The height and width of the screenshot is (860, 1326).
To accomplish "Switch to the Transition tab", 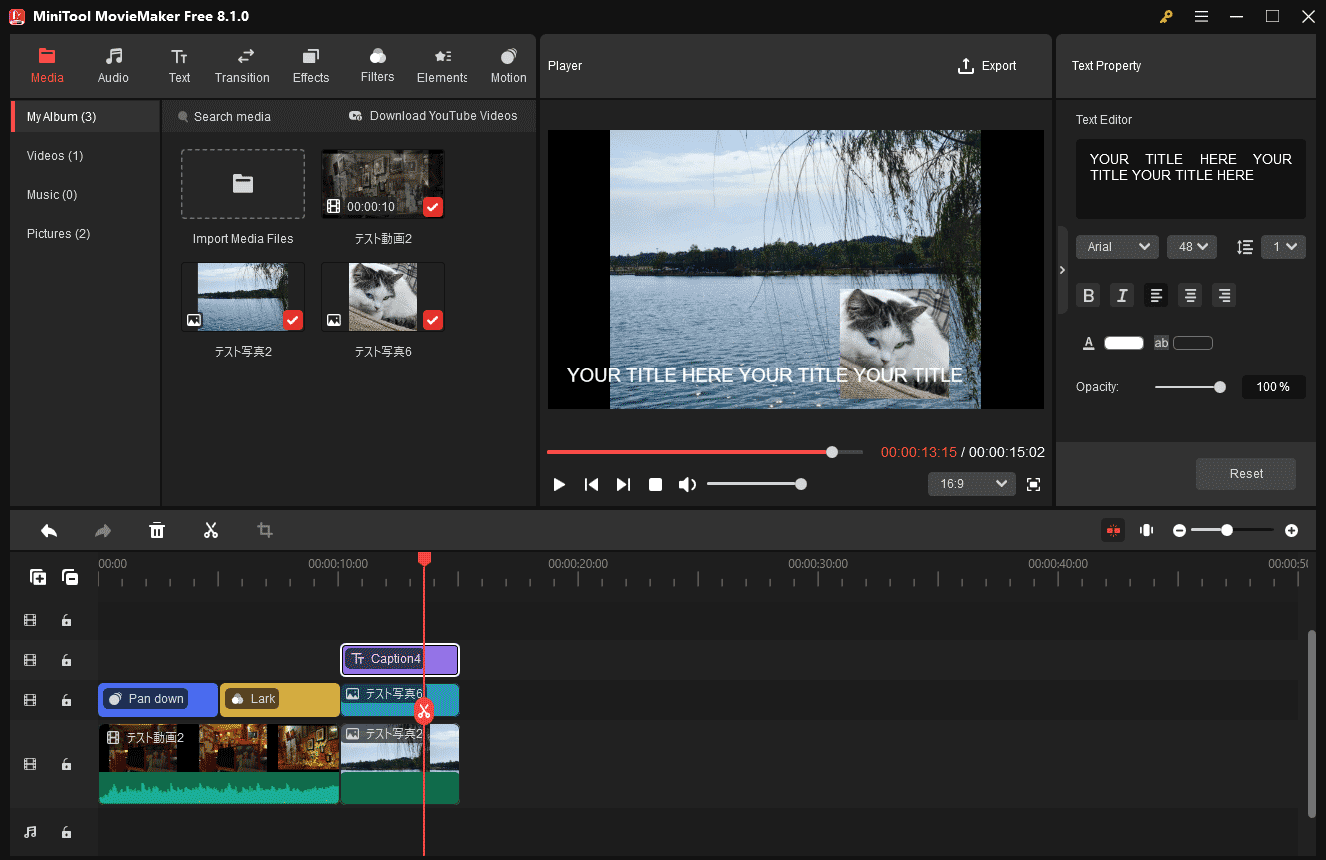I will pyautogui.click(x=242, y=66).
